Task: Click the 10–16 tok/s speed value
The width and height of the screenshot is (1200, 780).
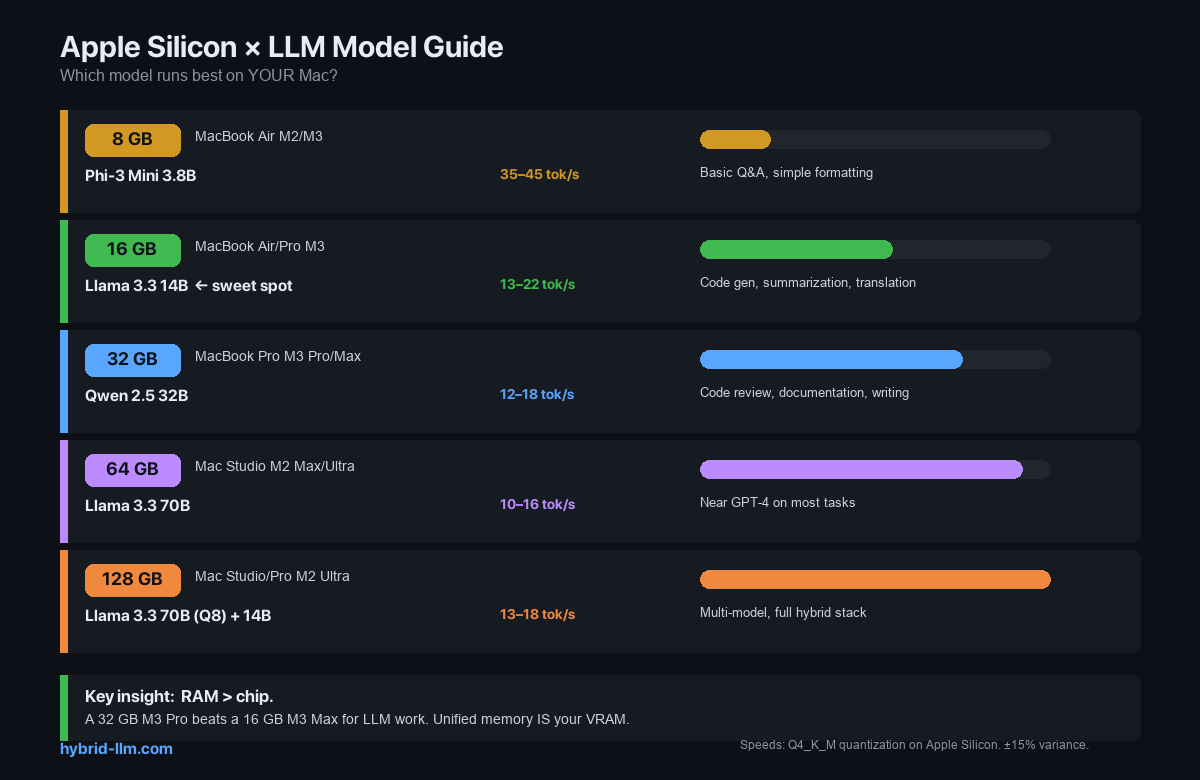Action: 538,505
